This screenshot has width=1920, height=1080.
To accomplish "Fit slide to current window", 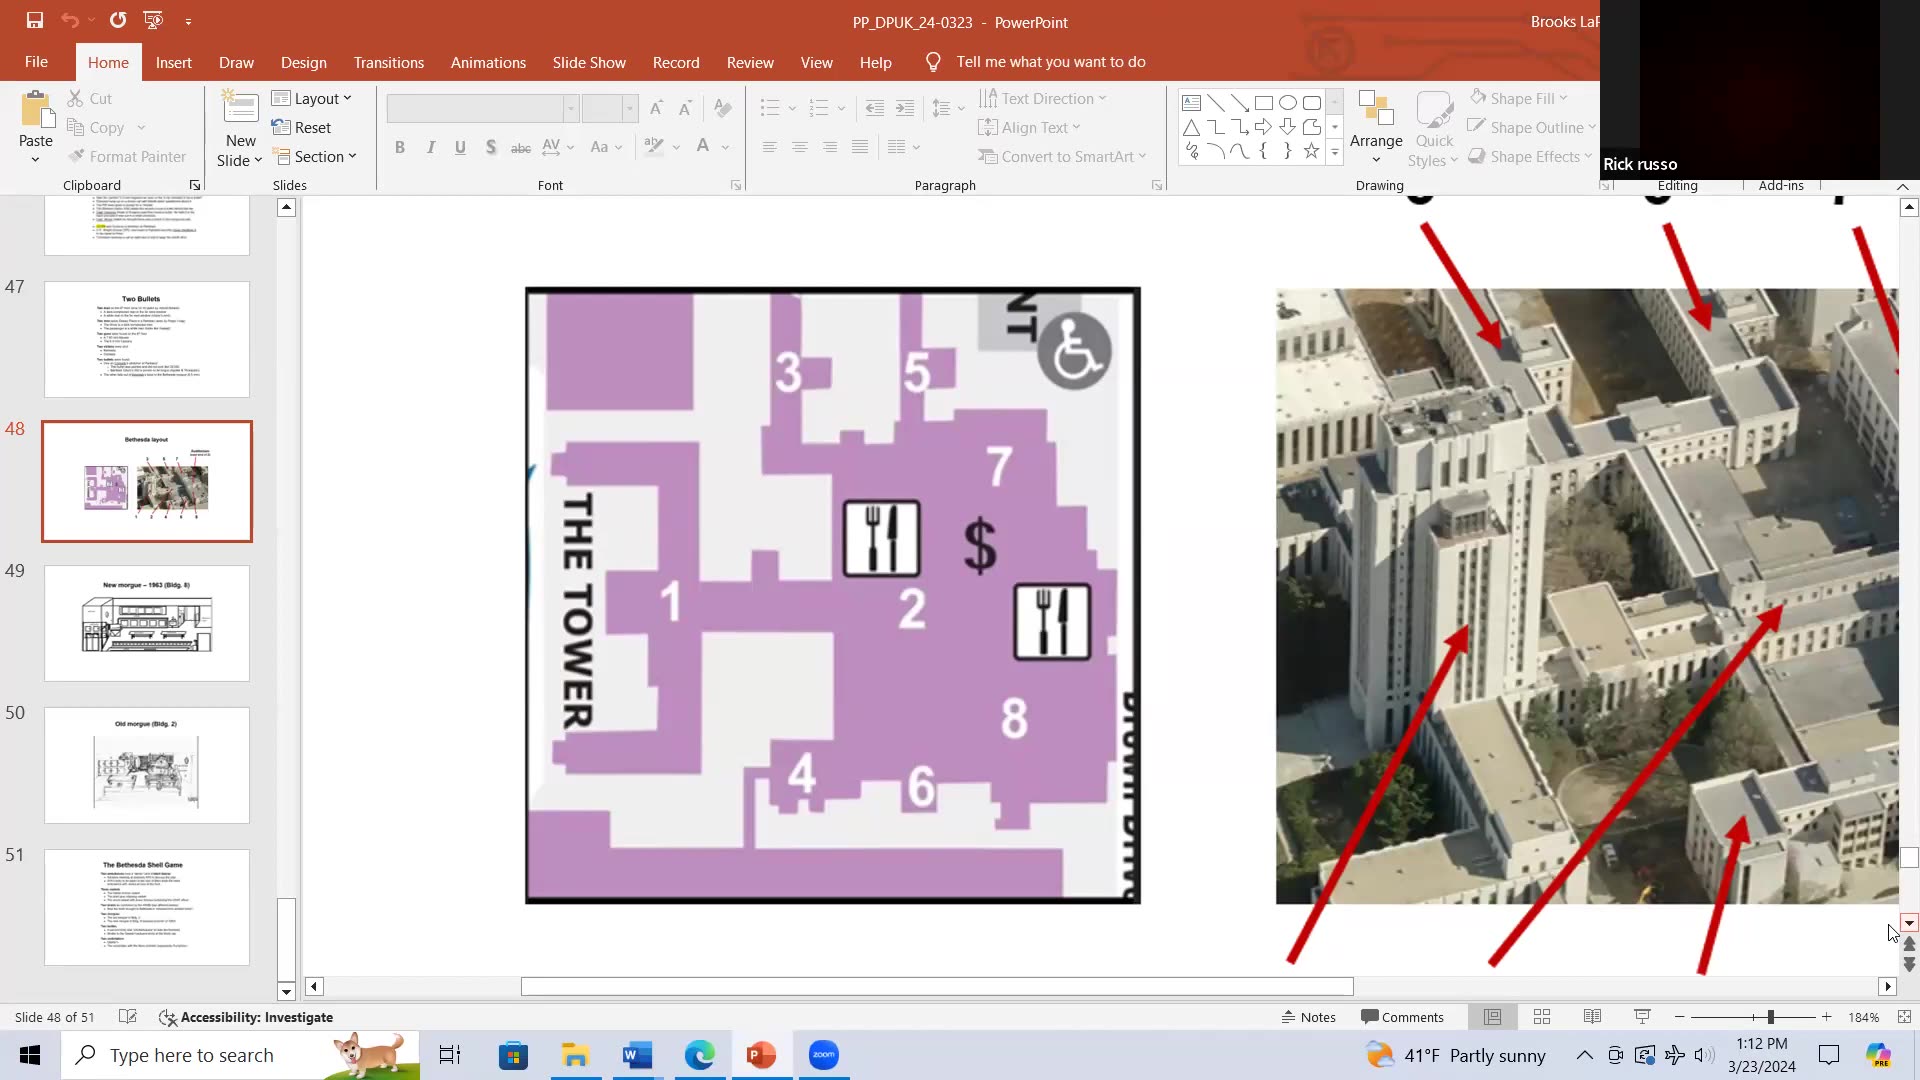I will (x=1904, y=1017).
